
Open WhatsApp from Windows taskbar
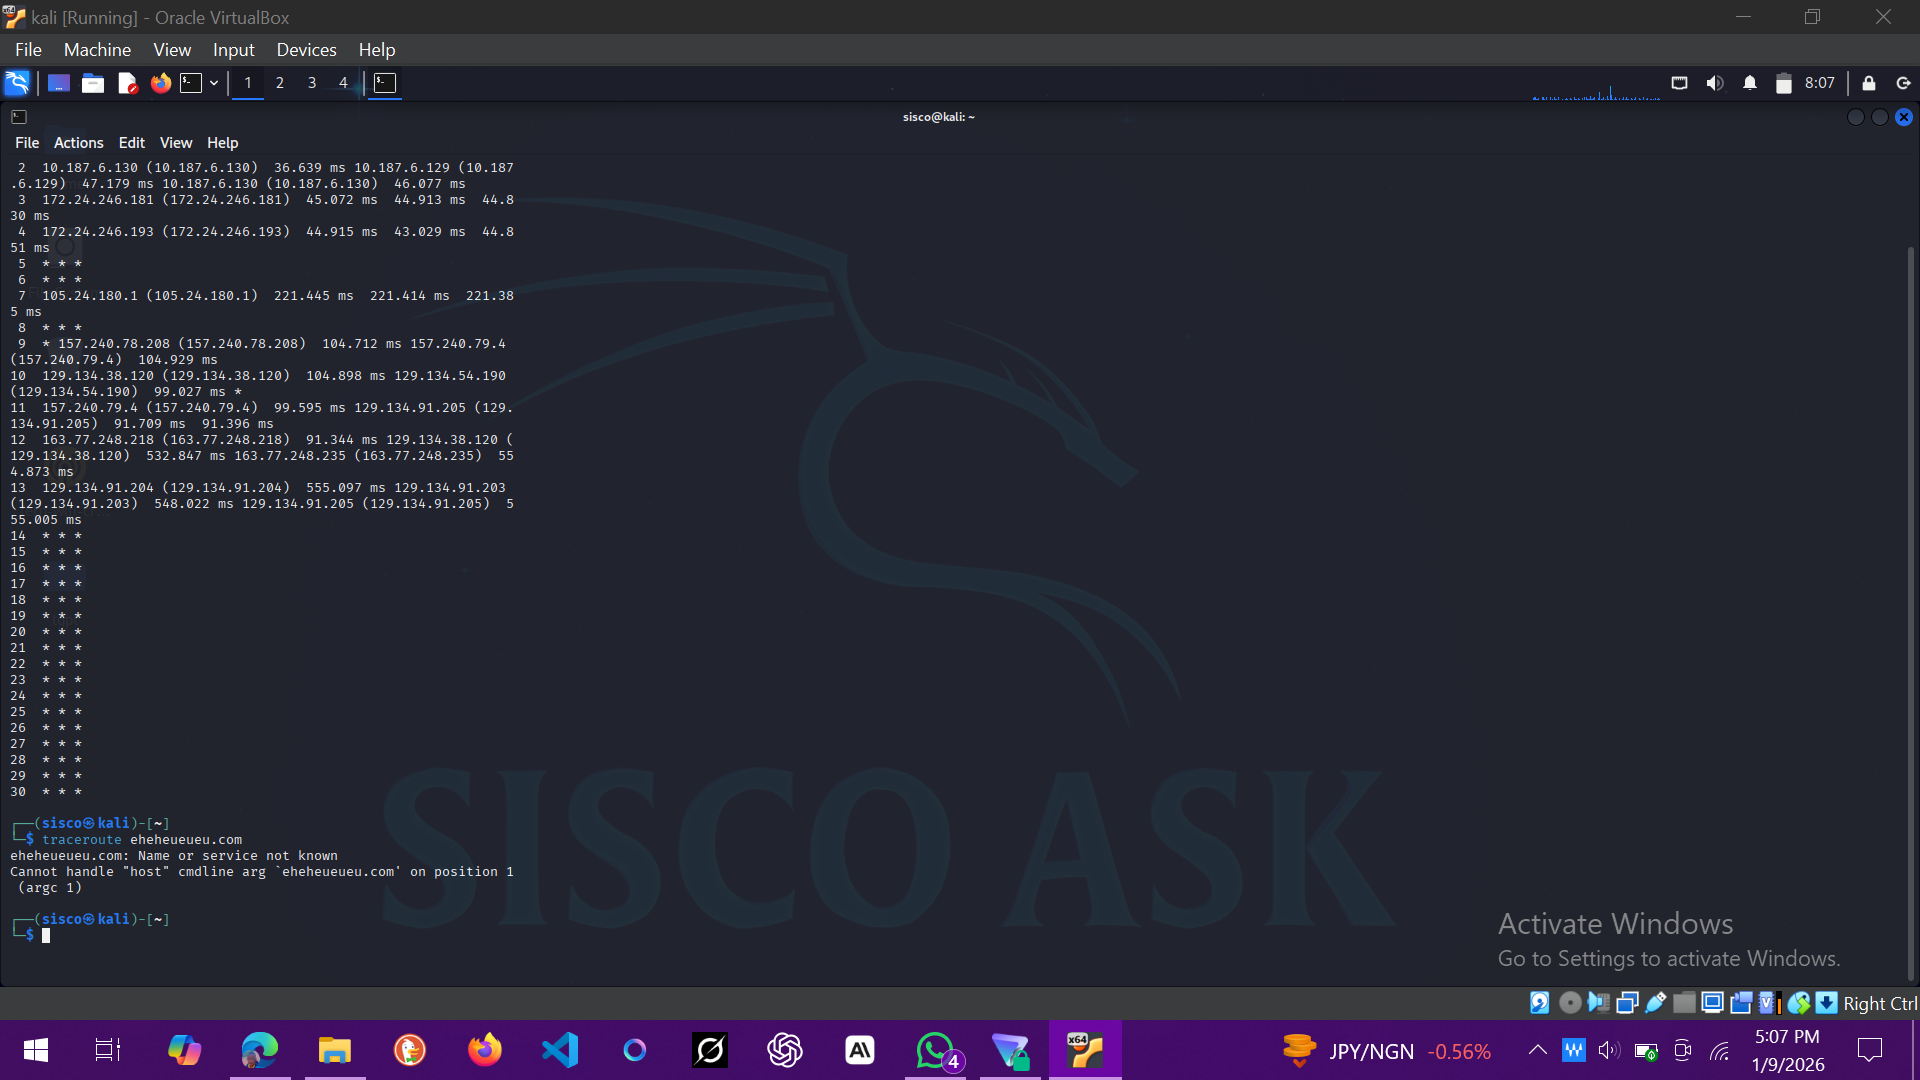click(936, 1050)
